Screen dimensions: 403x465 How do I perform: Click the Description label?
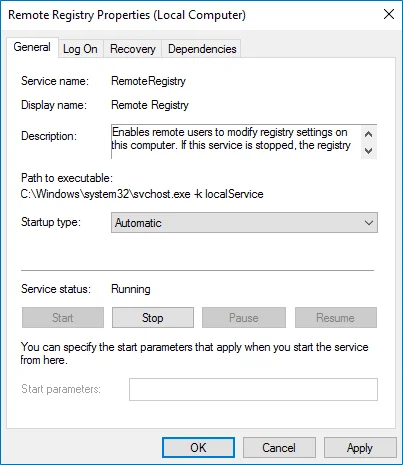[x=49, y=136]
